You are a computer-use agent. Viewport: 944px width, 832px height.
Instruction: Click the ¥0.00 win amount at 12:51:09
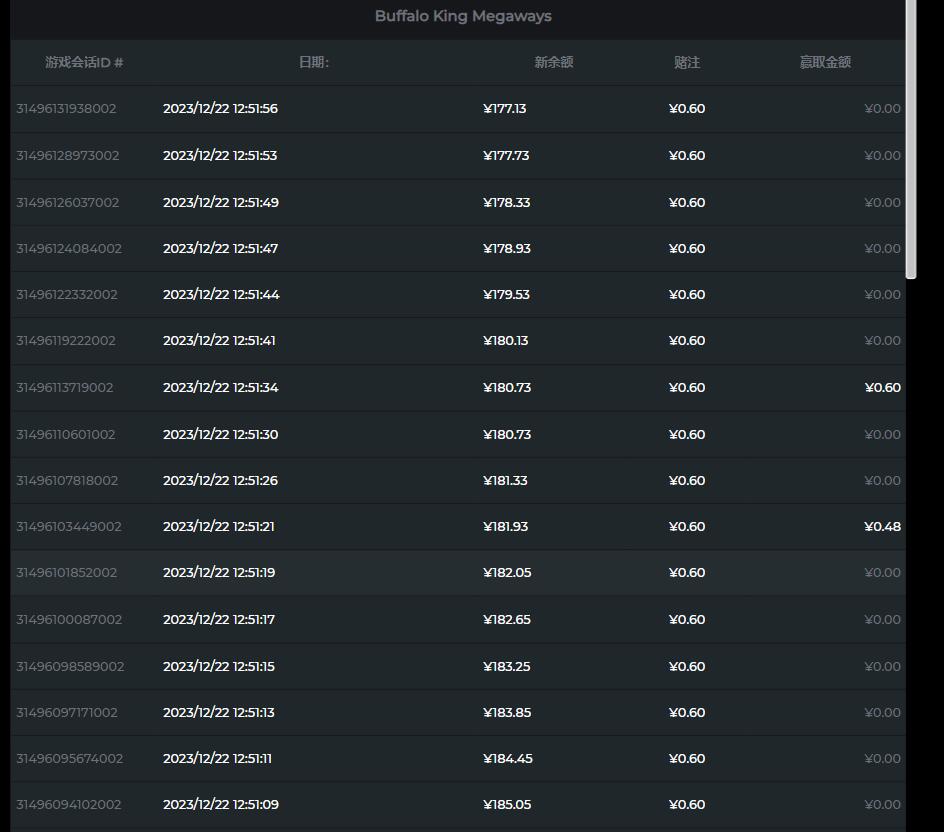pos(883,805)
